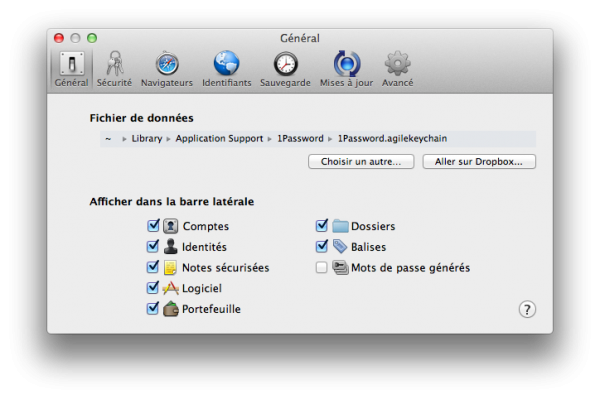This screenshot has width=600, height=399.
Task: Open Mises à jour refresh icon
Action: point(347,64)
